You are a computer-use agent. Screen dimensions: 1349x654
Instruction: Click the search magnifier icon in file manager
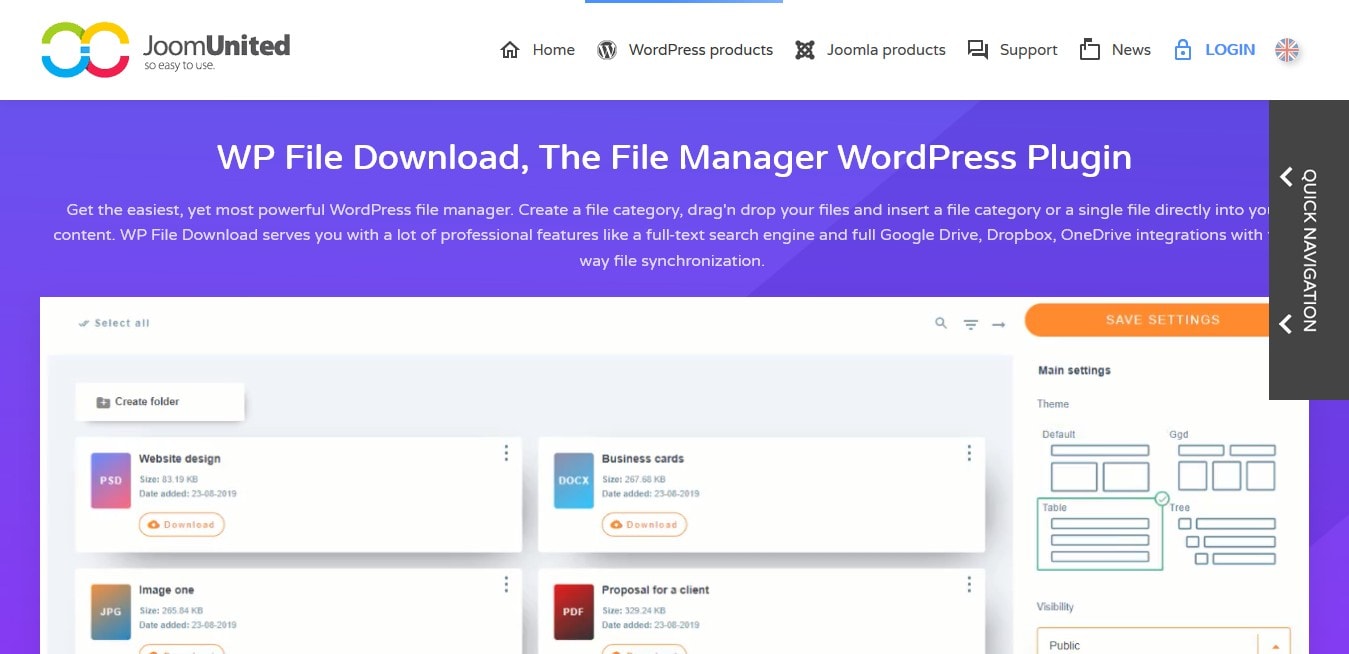941,323
